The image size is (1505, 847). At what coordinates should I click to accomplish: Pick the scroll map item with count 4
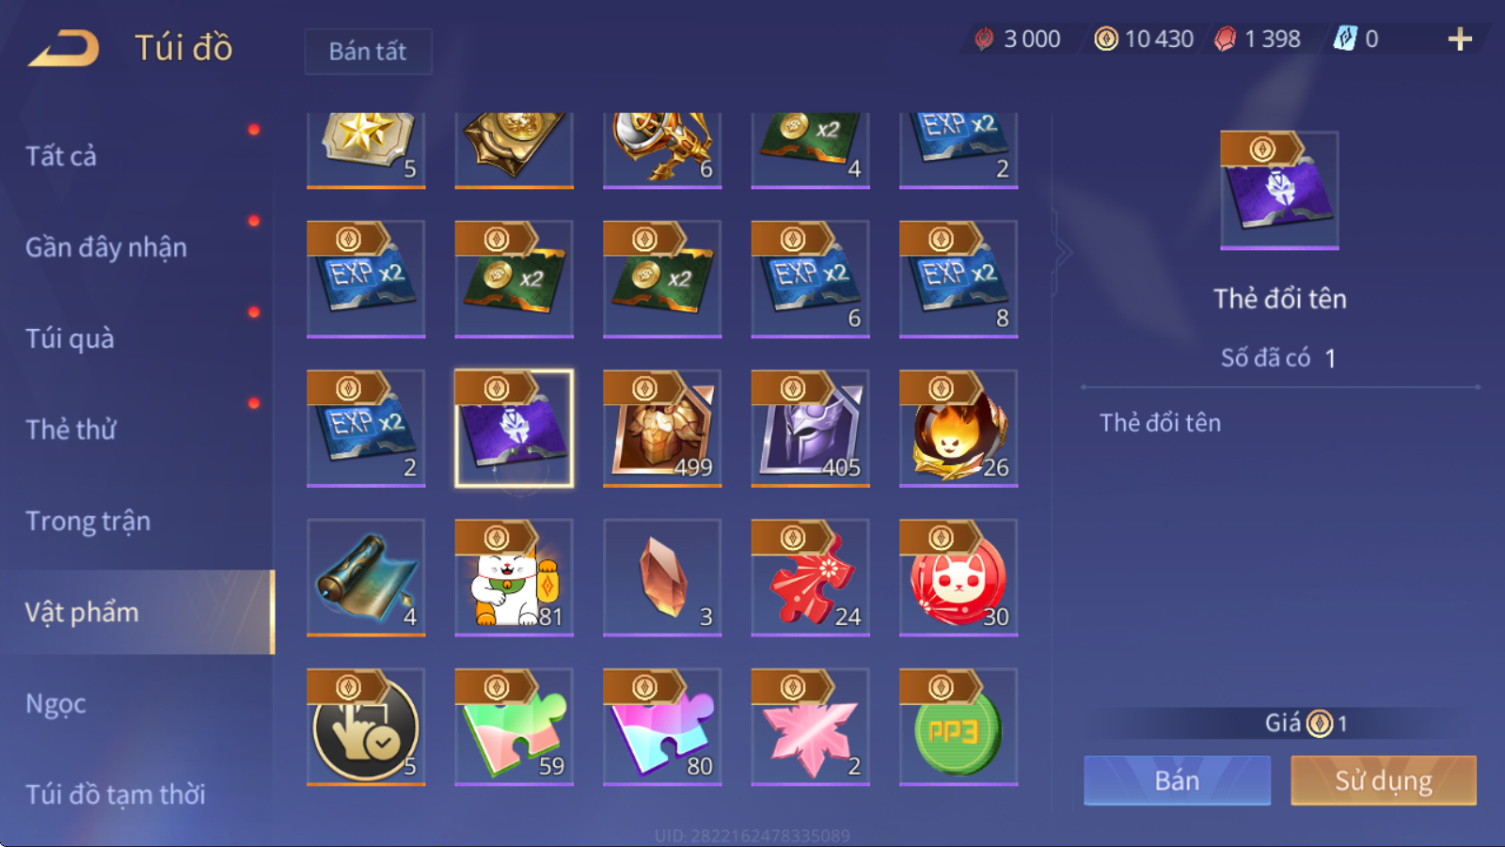(366, 577)
